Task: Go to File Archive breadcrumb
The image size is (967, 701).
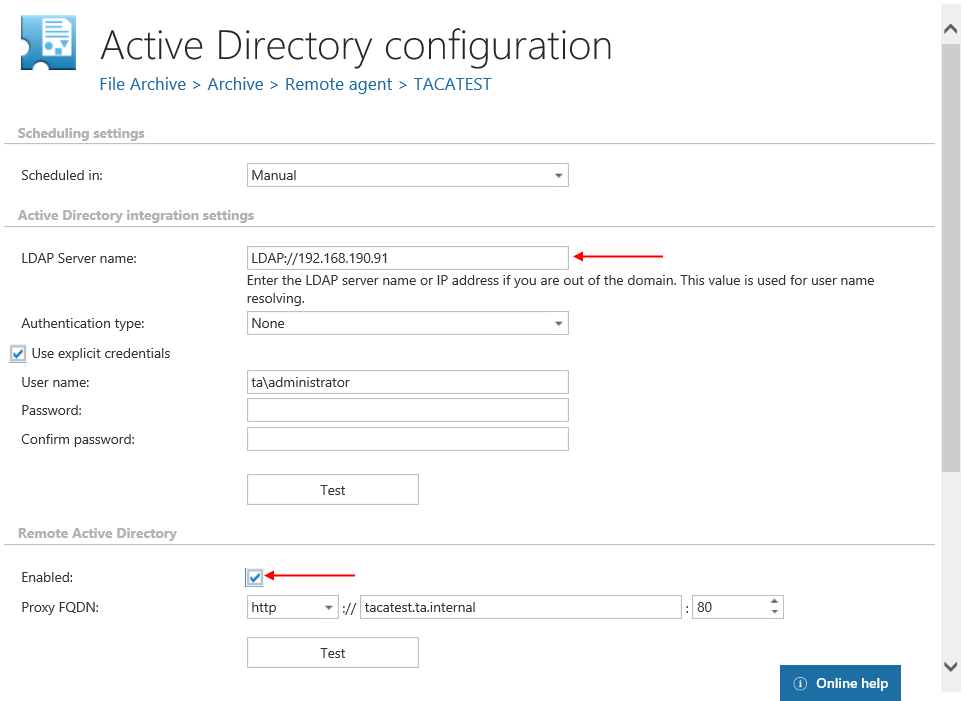Action: (x=142, y=84)
